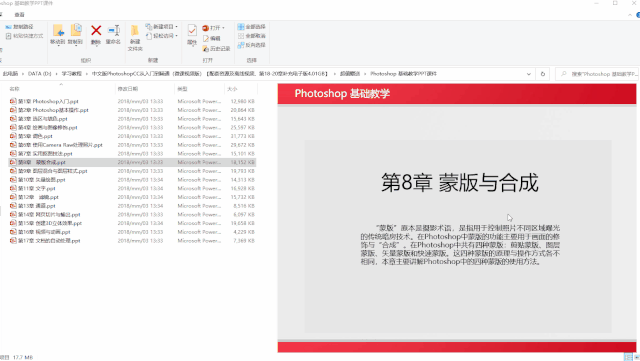Click the PPT icon of 第13章 file
Viewport: 640px width, 361px height.
click(x=13, y=206)
